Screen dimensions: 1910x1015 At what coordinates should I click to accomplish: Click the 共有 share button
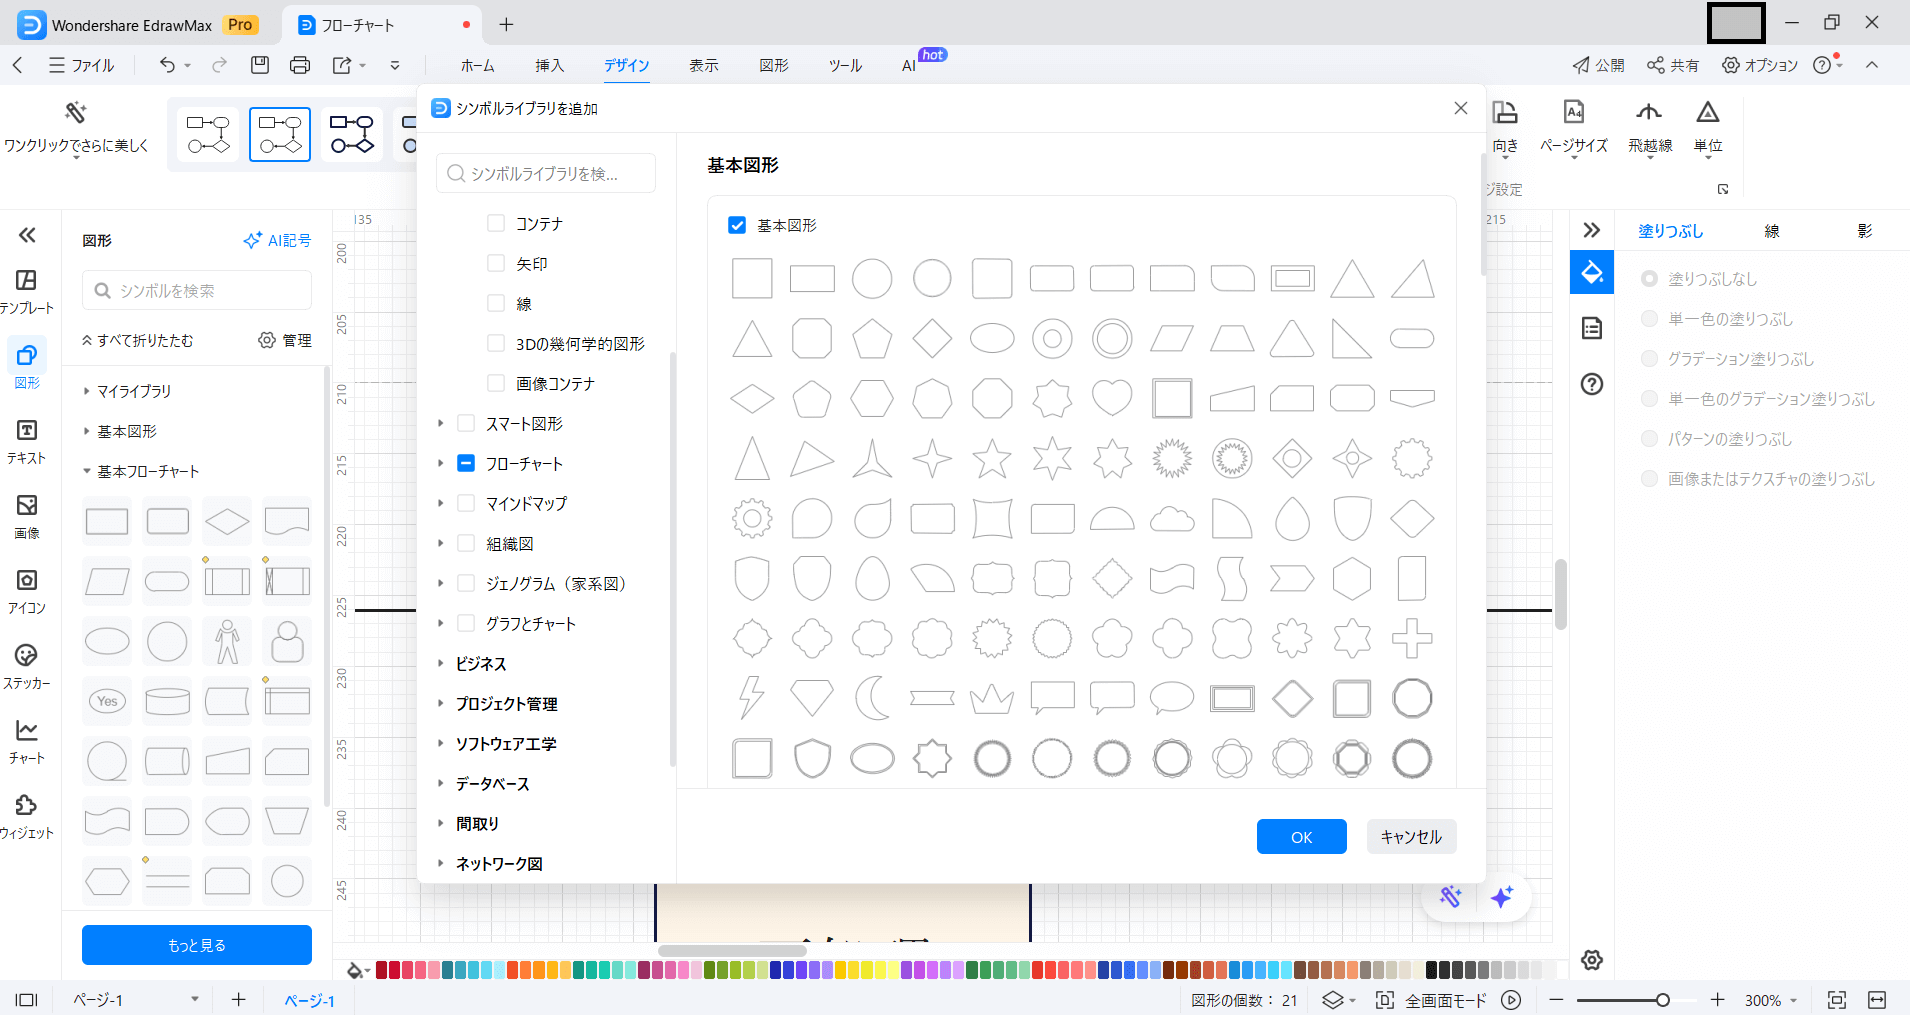(x=1673, y=65)
